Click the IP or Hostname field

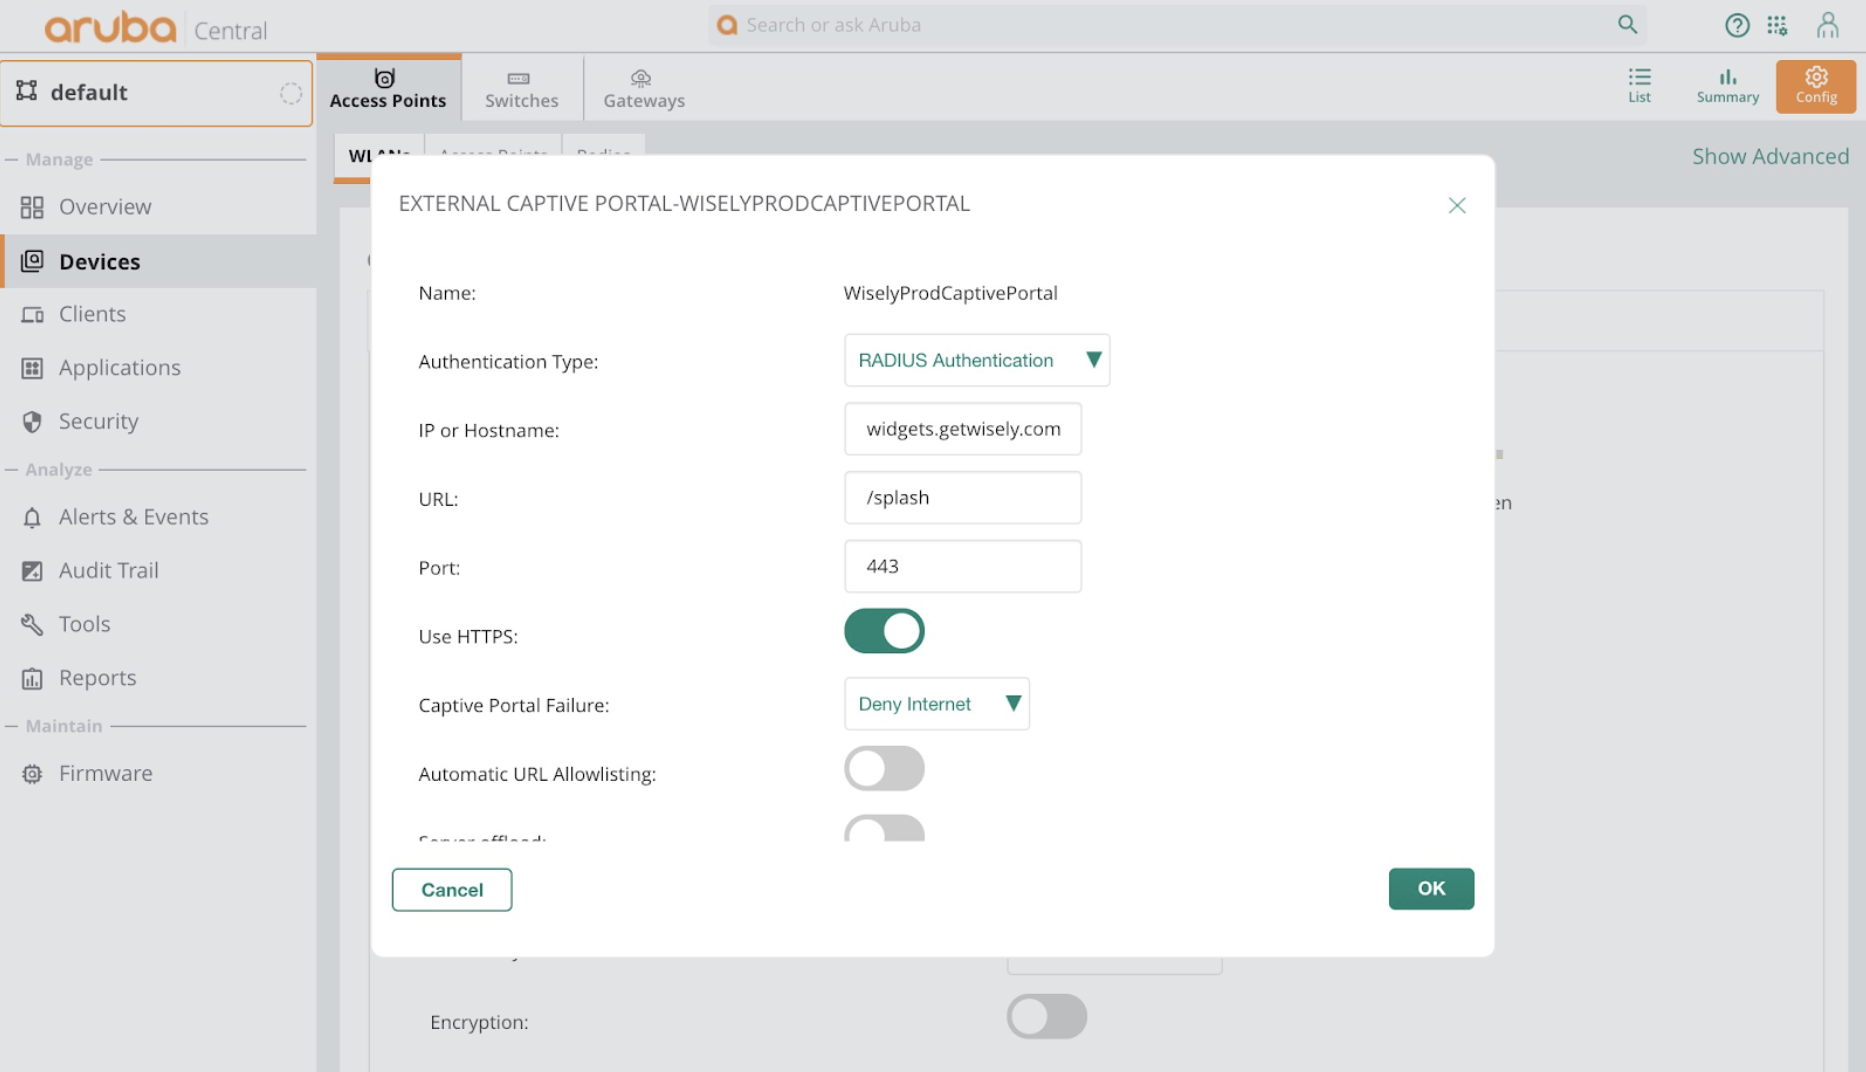pyautogui.click(x=963, y=429)
